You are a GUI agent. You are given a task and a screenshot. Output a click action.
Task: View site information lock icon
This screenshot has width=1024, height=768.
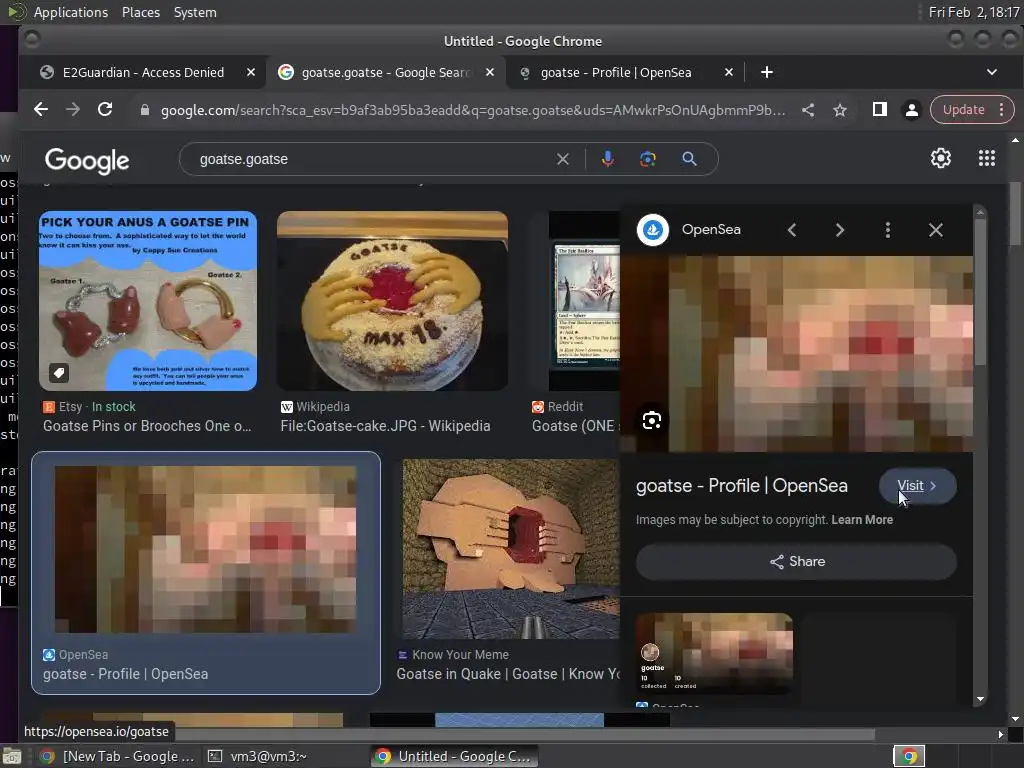(x=145, y=110)
